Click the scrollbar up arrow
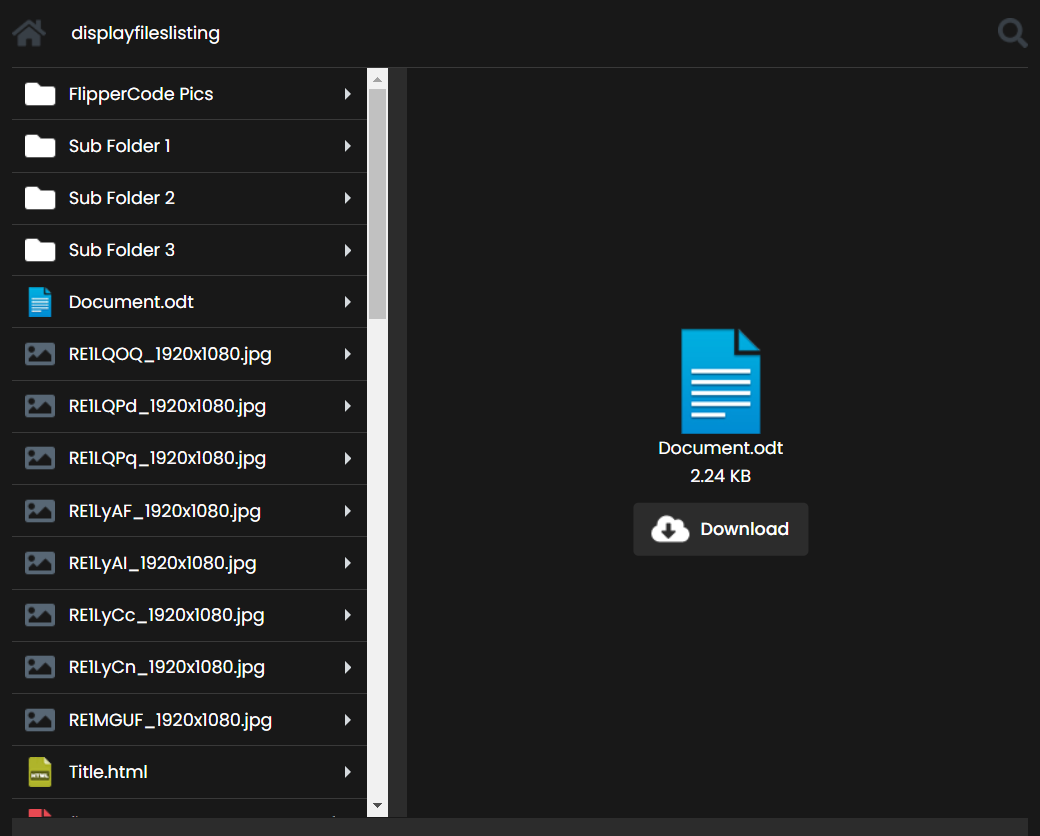1040x836 pixels. point(377,79)
